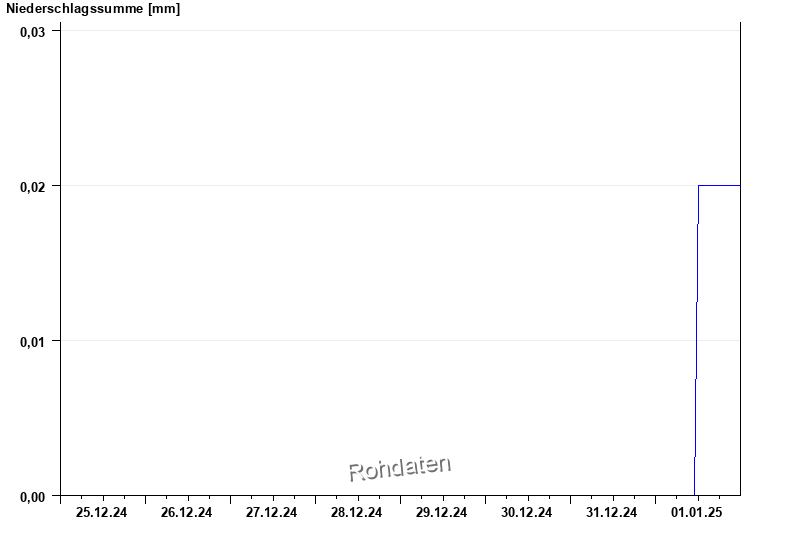Click the 0,00 y-axis label
800x550 pixels.
click(33, 496)
